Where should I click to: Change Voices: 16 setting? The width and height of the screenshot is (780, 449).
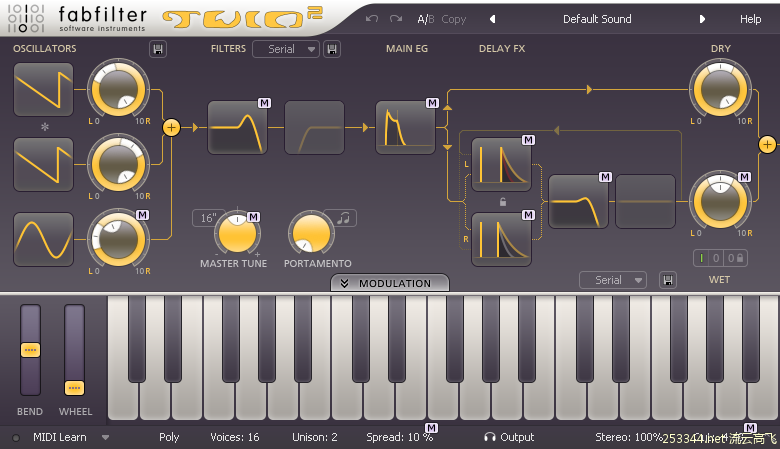pos(234,437)
